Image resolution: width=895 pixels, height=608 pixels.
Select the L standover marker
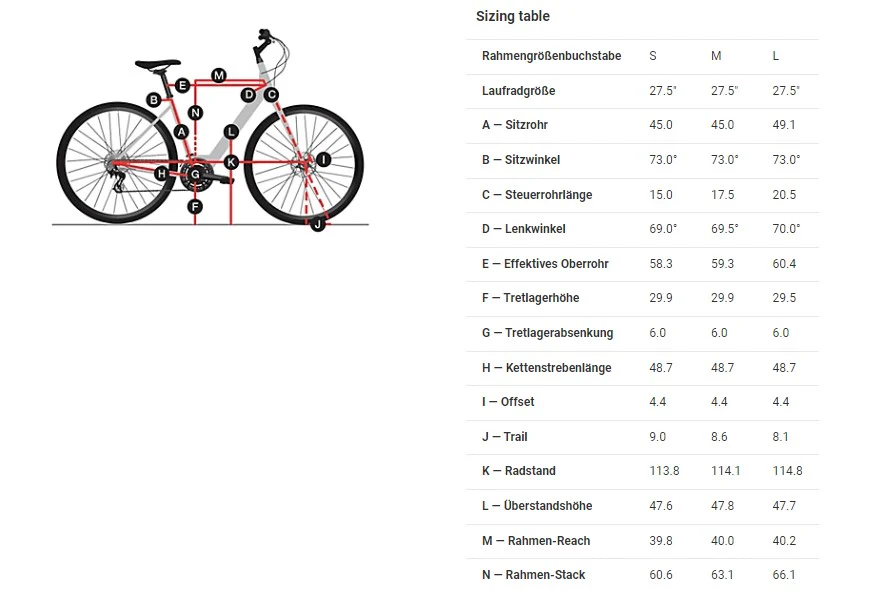tap(231, 132)
